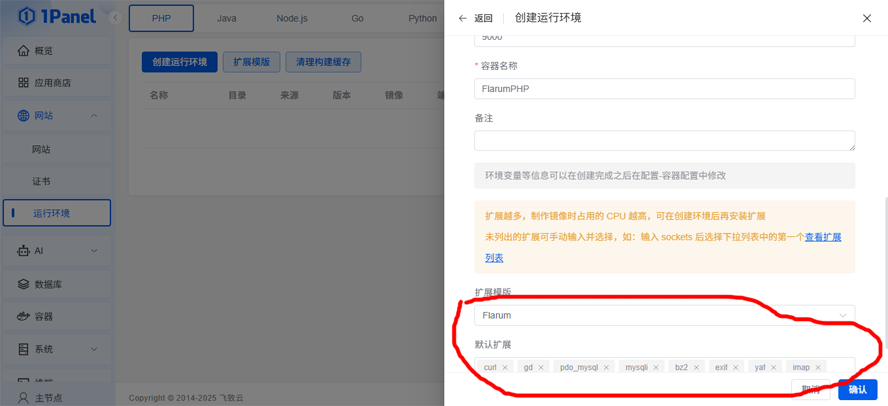This screenshot has width=888, height=406.
Task: Expand the 系统 sidebar menu
Action: [x=94, y=349]
